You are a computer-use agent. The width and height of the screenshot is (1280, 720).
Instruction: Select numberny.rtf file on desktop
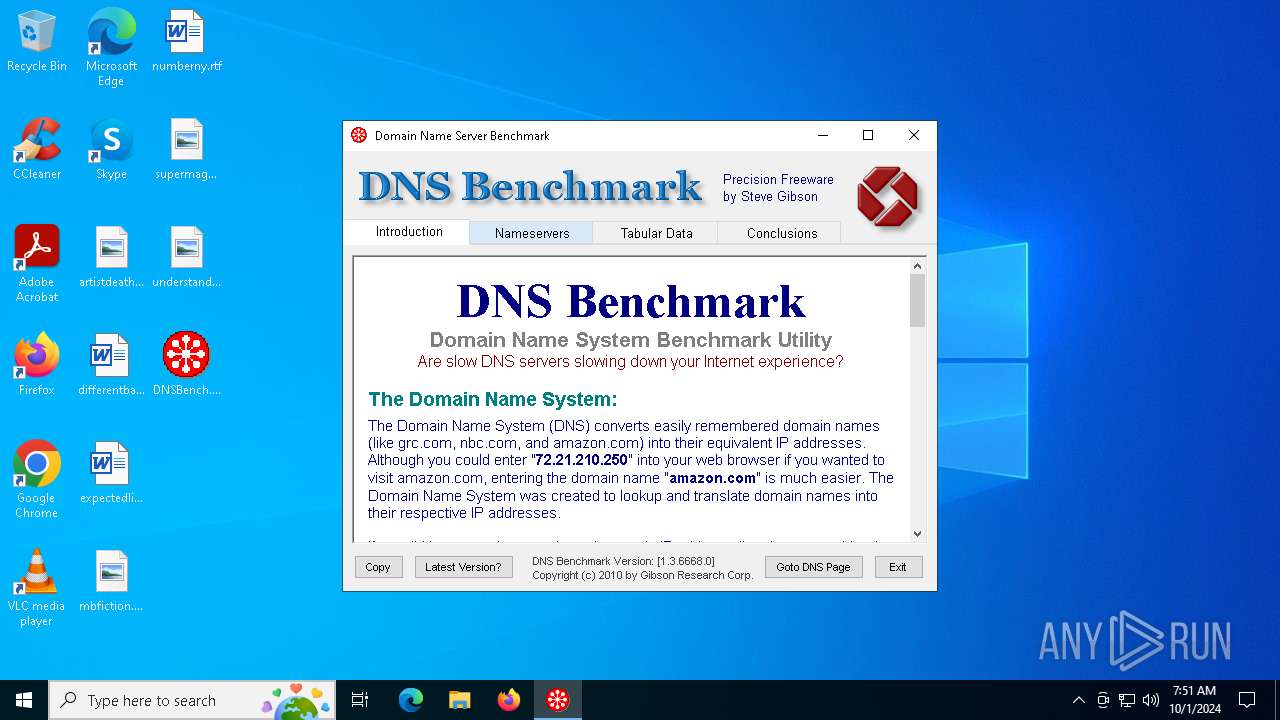point(187,42)
